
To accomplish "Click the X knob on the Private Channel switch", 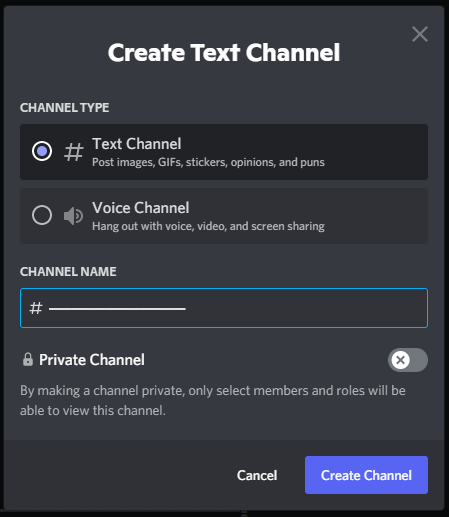I will (x=400, y=360).
